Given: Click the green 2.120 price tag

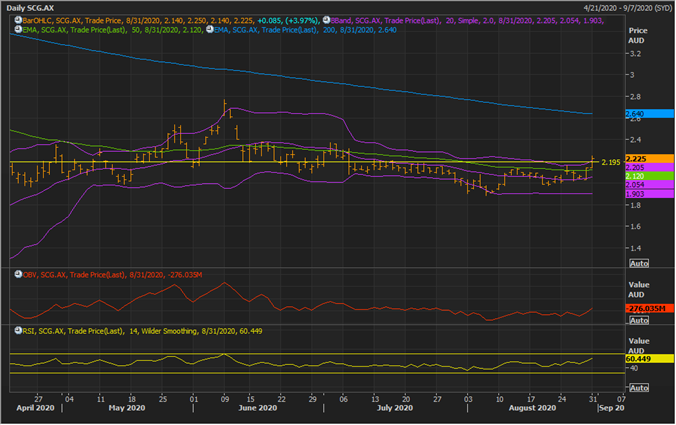Looking at the screenshot, I should click(649, 176).
